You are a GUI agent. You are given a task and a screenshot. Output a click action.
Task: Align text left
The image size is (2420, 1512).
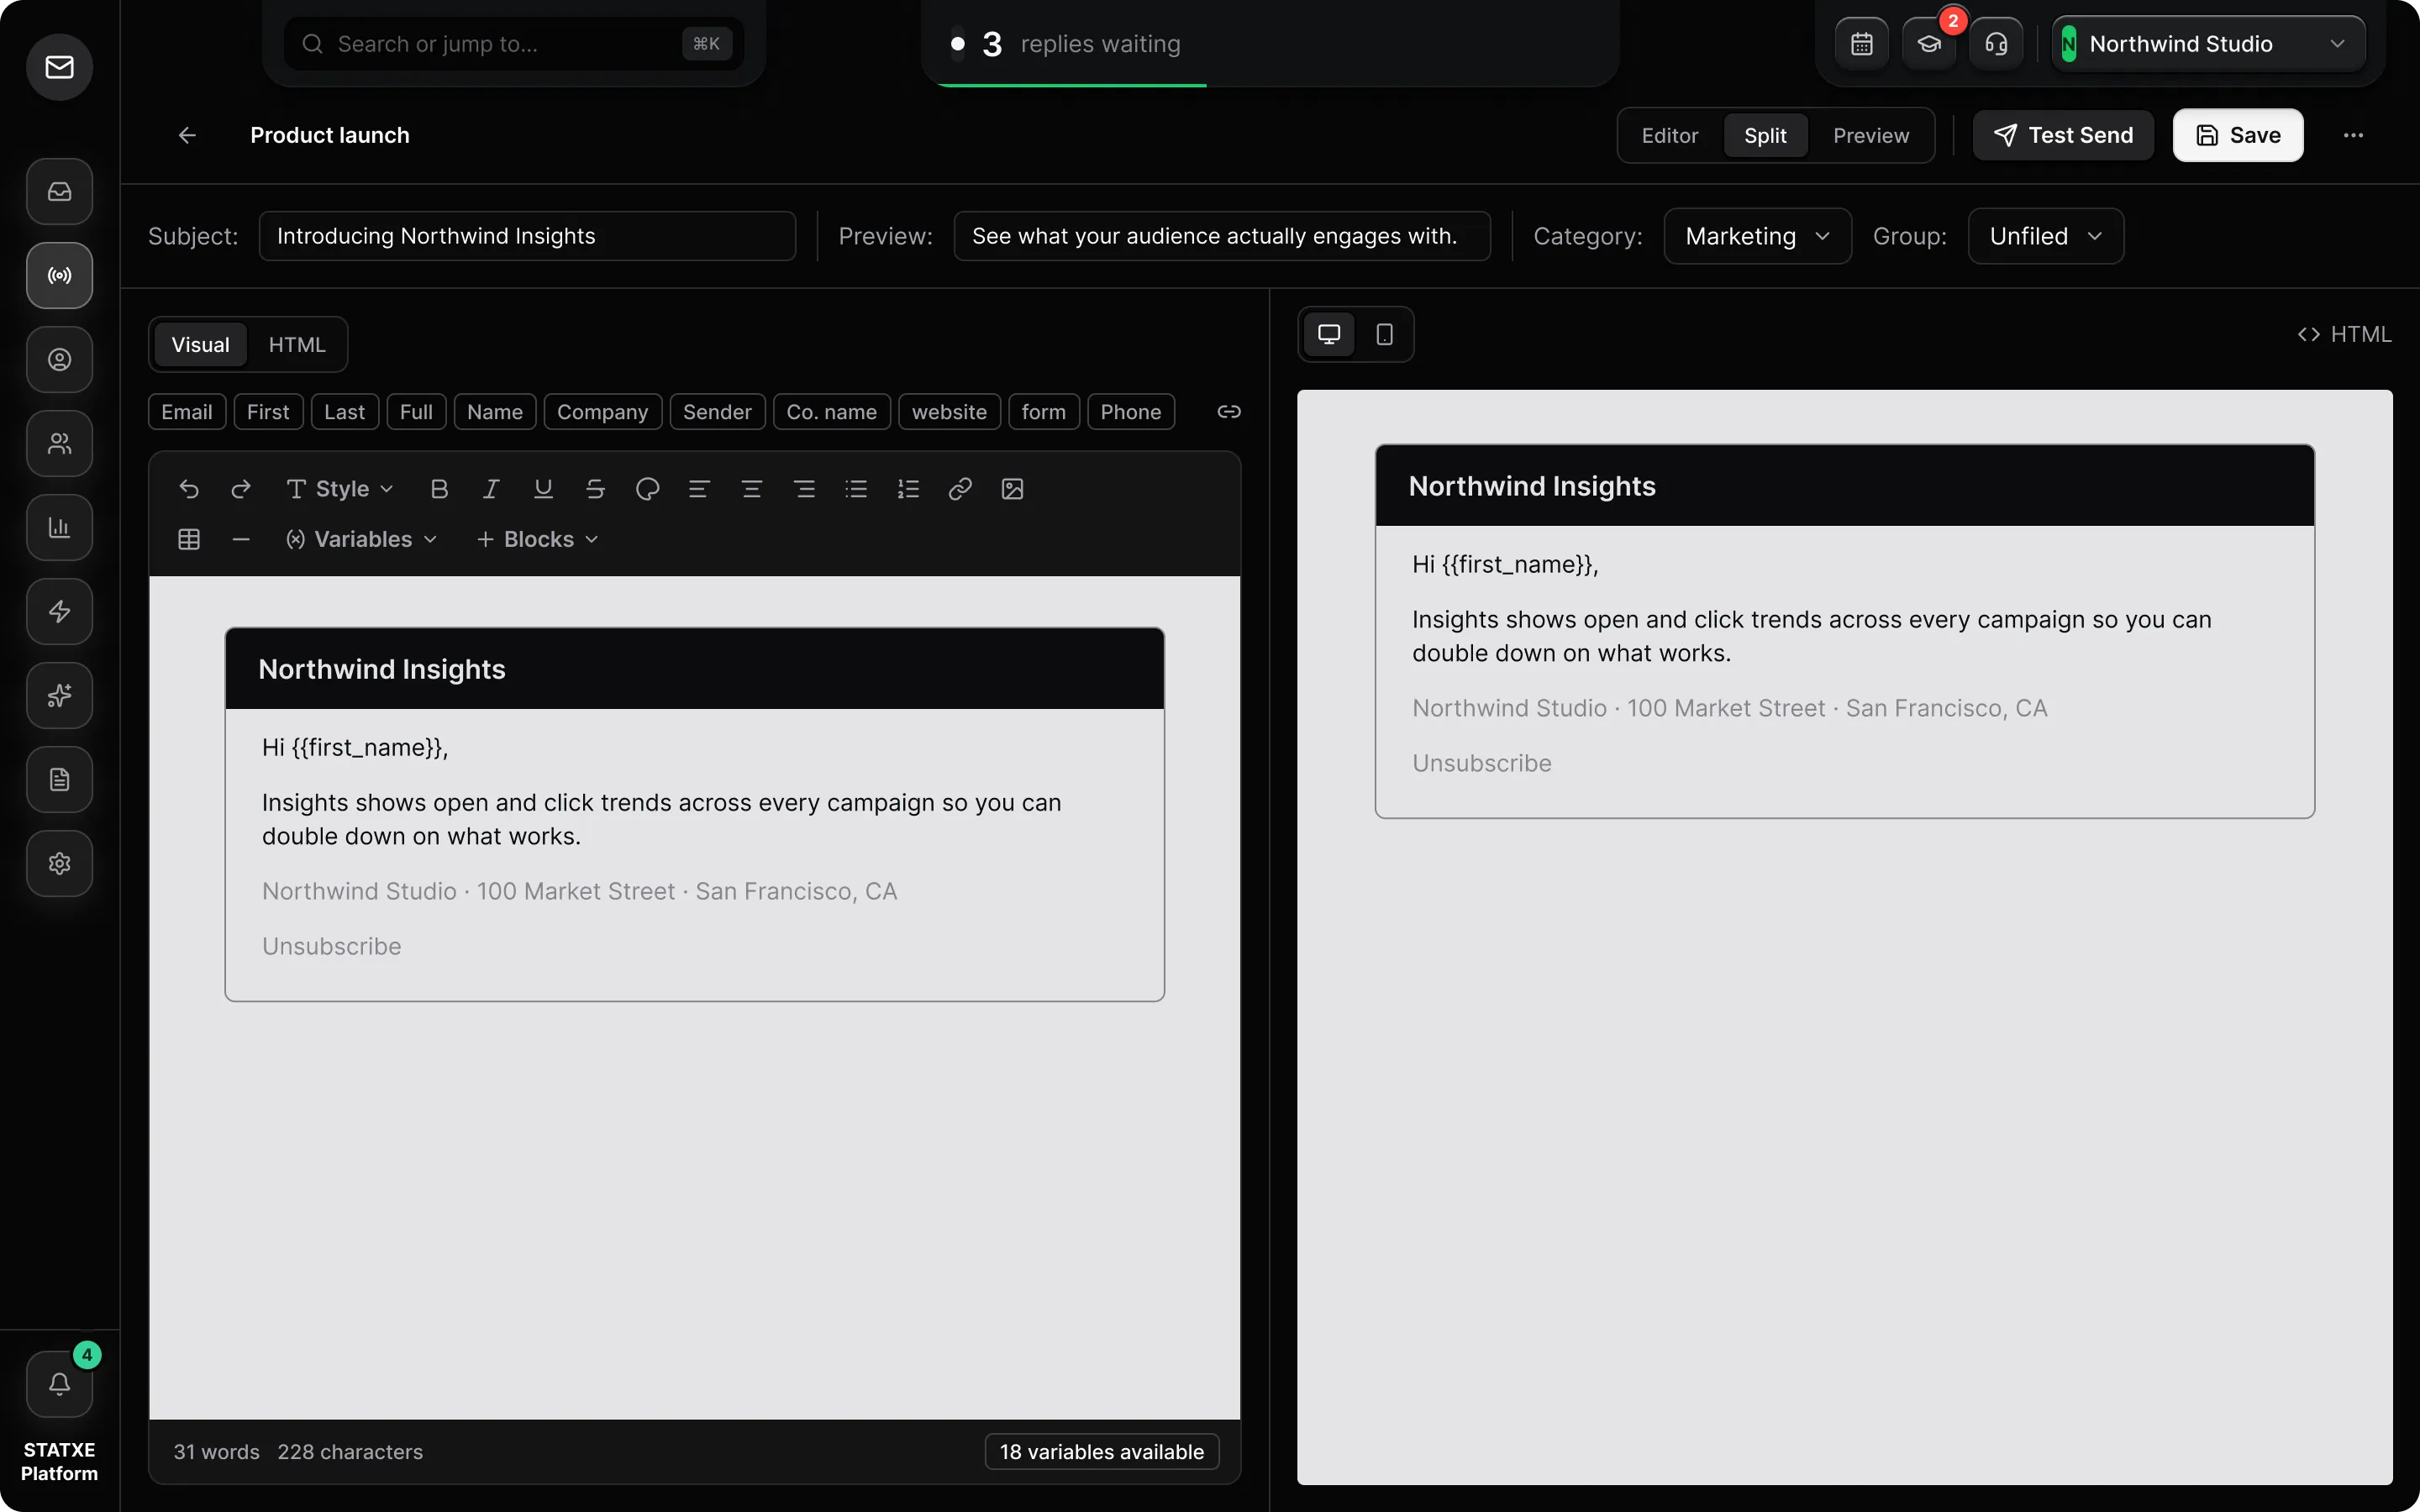click(699, 489)
